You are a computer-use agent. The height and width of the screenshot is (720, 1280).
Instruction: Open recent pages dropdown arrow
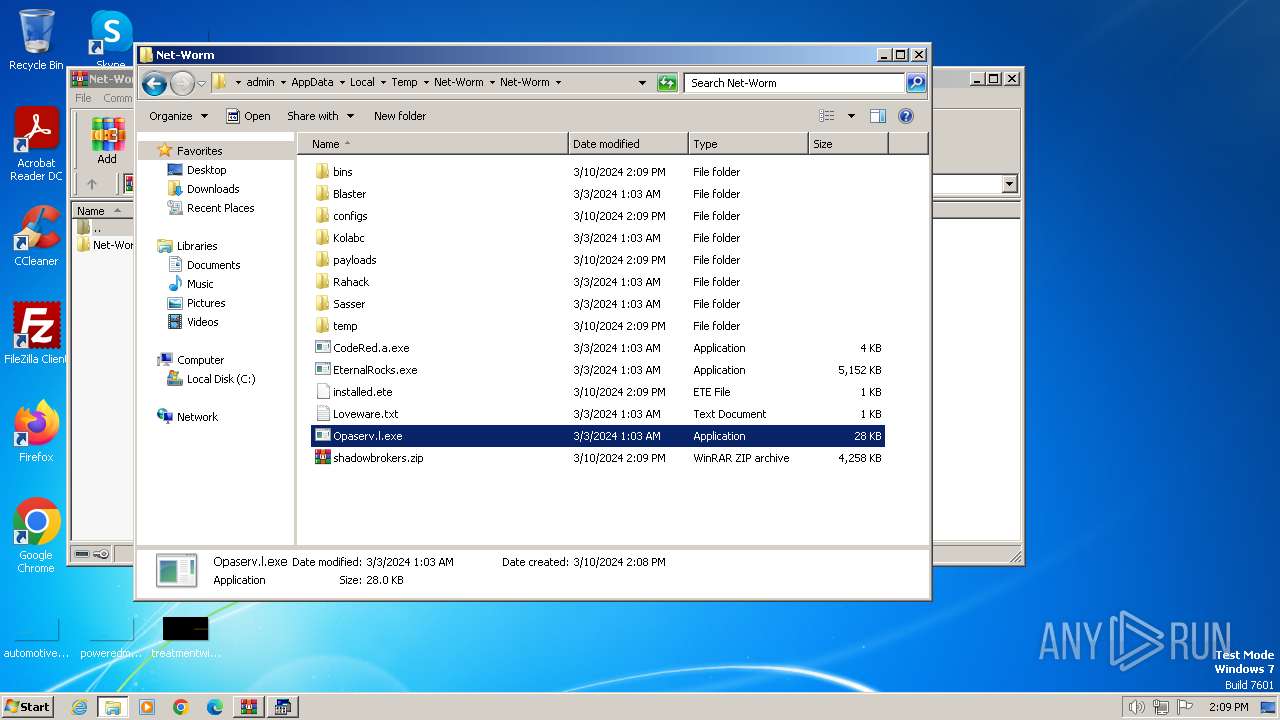[201, 83]
